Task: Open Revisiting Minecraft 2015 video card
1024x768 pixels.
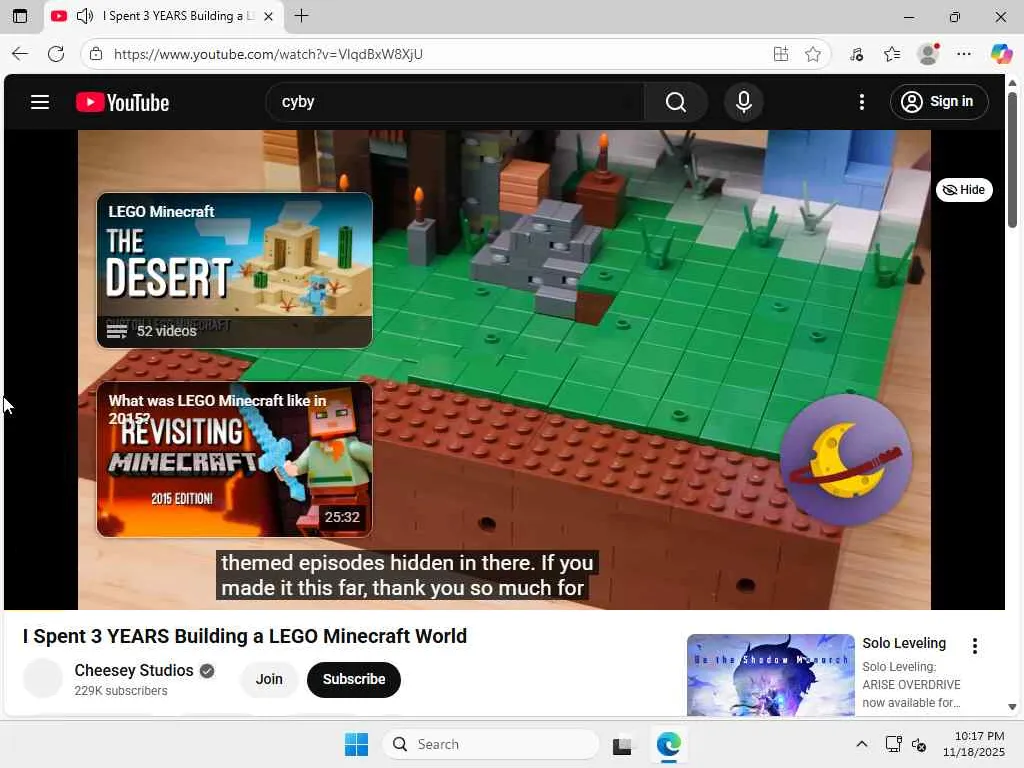Action: (234, 460)
